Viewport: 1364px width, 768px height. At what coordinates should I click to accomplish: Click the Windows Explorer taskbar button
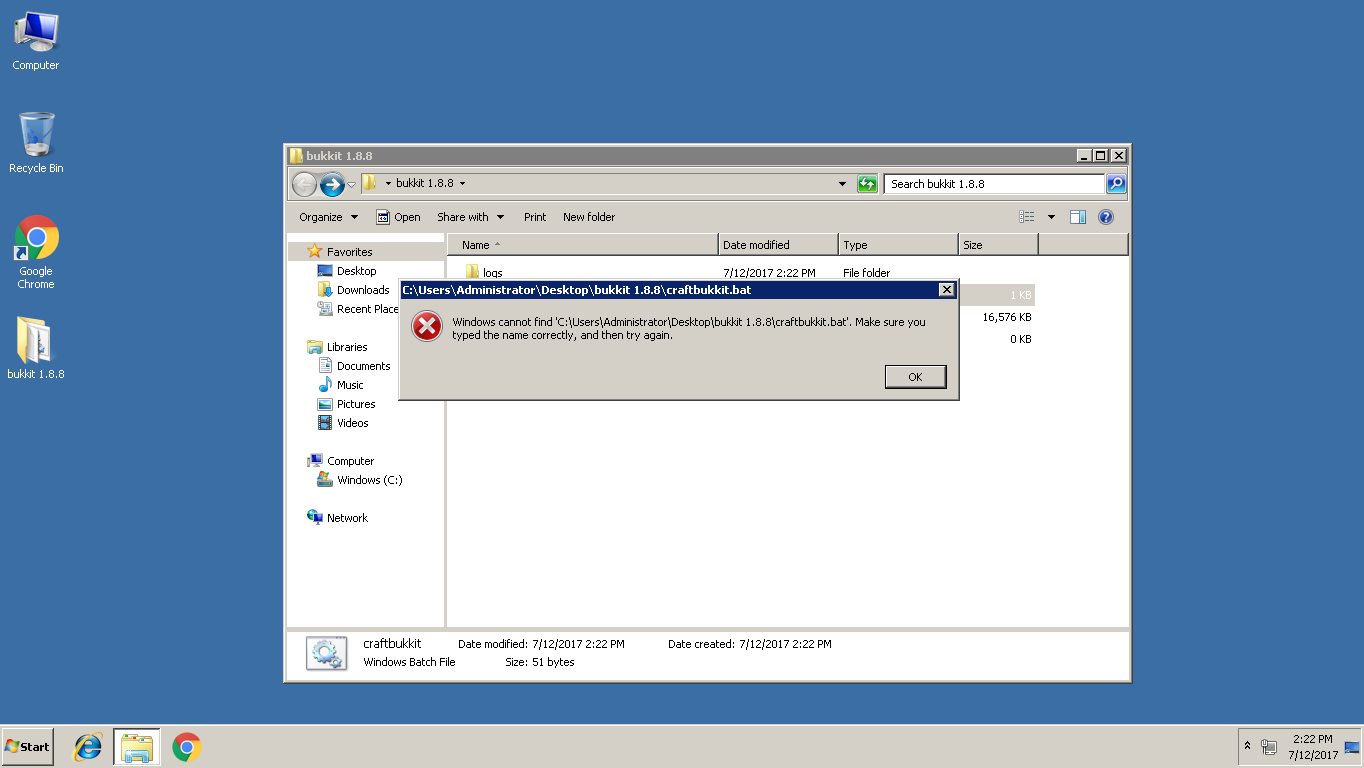137,747
